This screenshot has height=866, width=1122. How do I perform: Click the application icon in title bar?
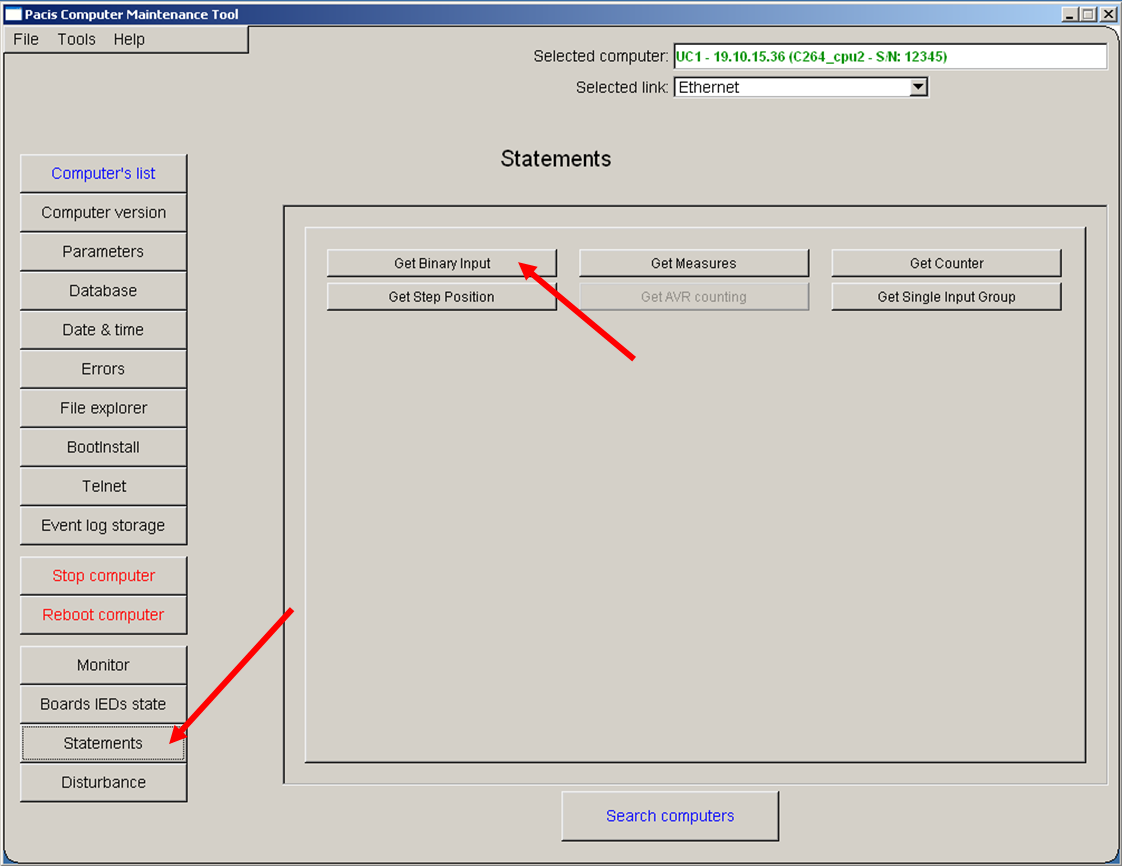tap(14, 14)
